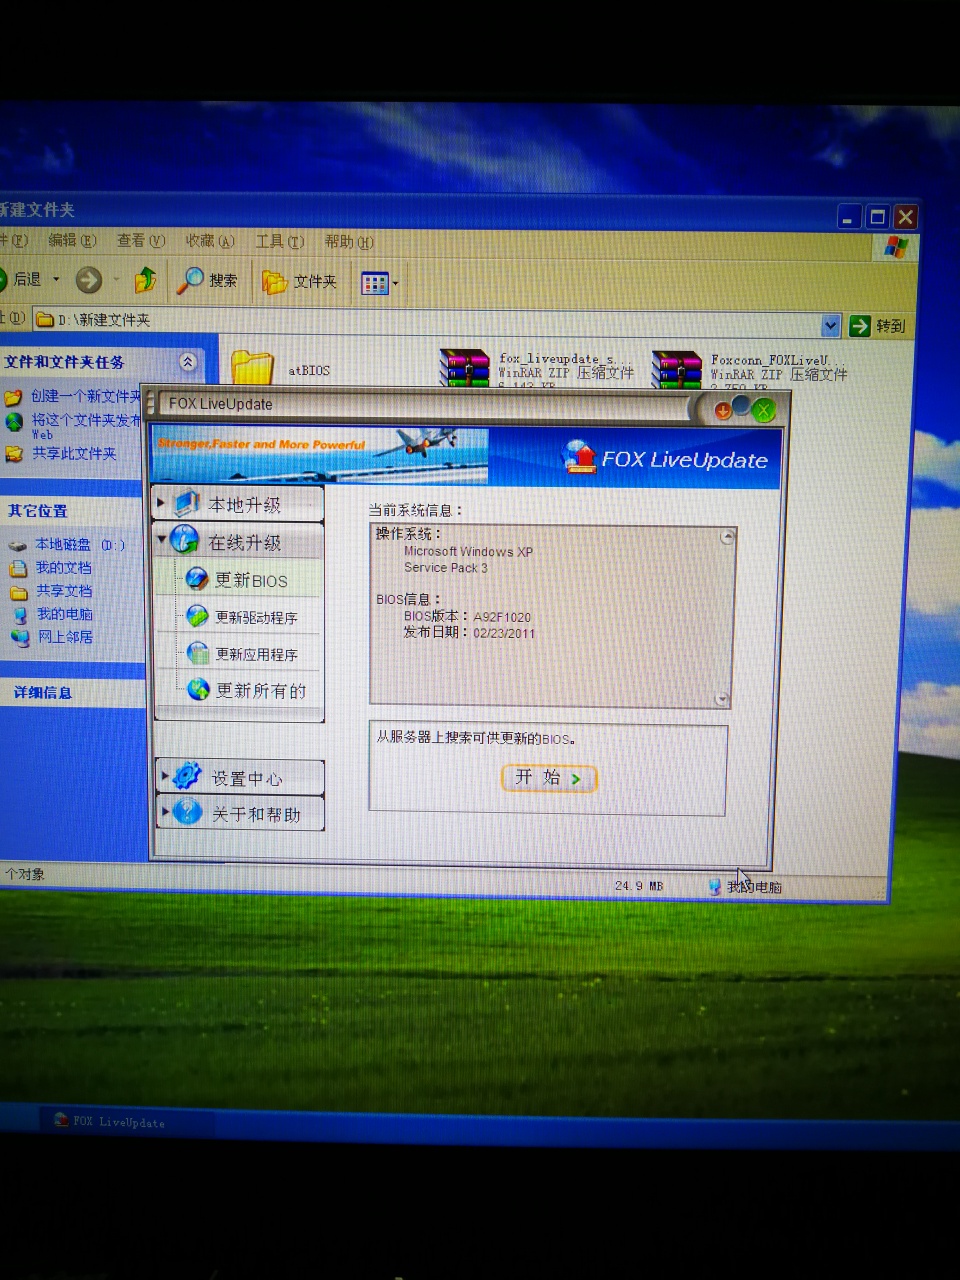Select the Foxconn_FOXLiveU ZIP archive
Screen dimensions: 960x1280
750,369
